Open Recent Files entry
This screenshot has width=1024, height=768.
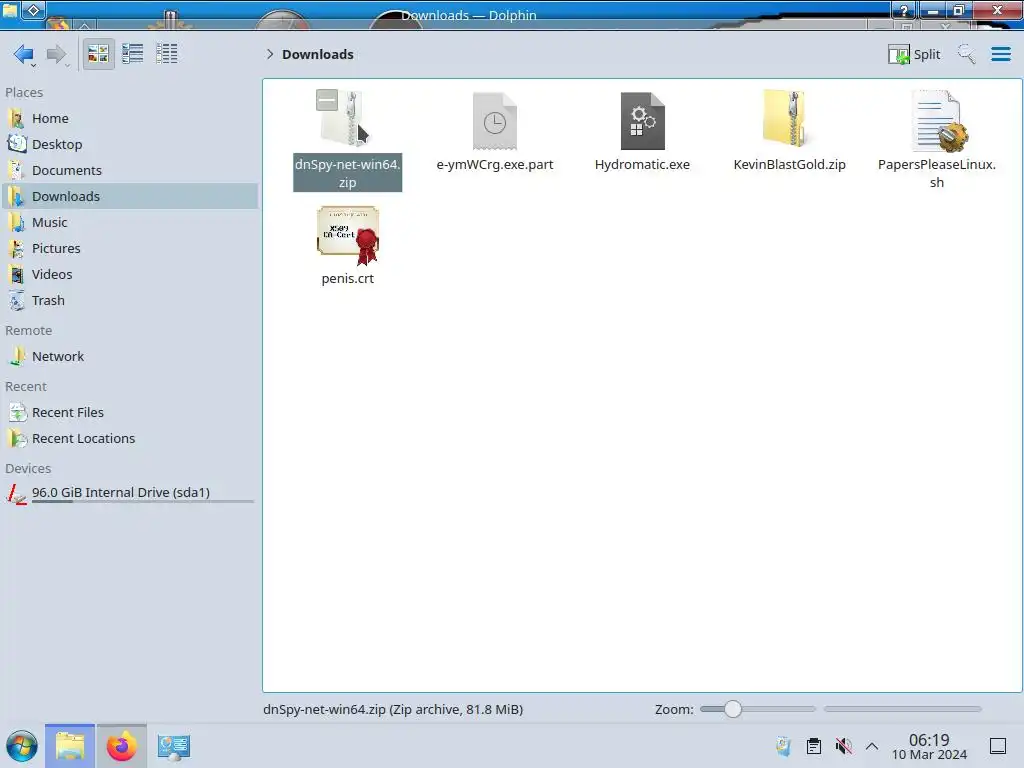point(131,413)
